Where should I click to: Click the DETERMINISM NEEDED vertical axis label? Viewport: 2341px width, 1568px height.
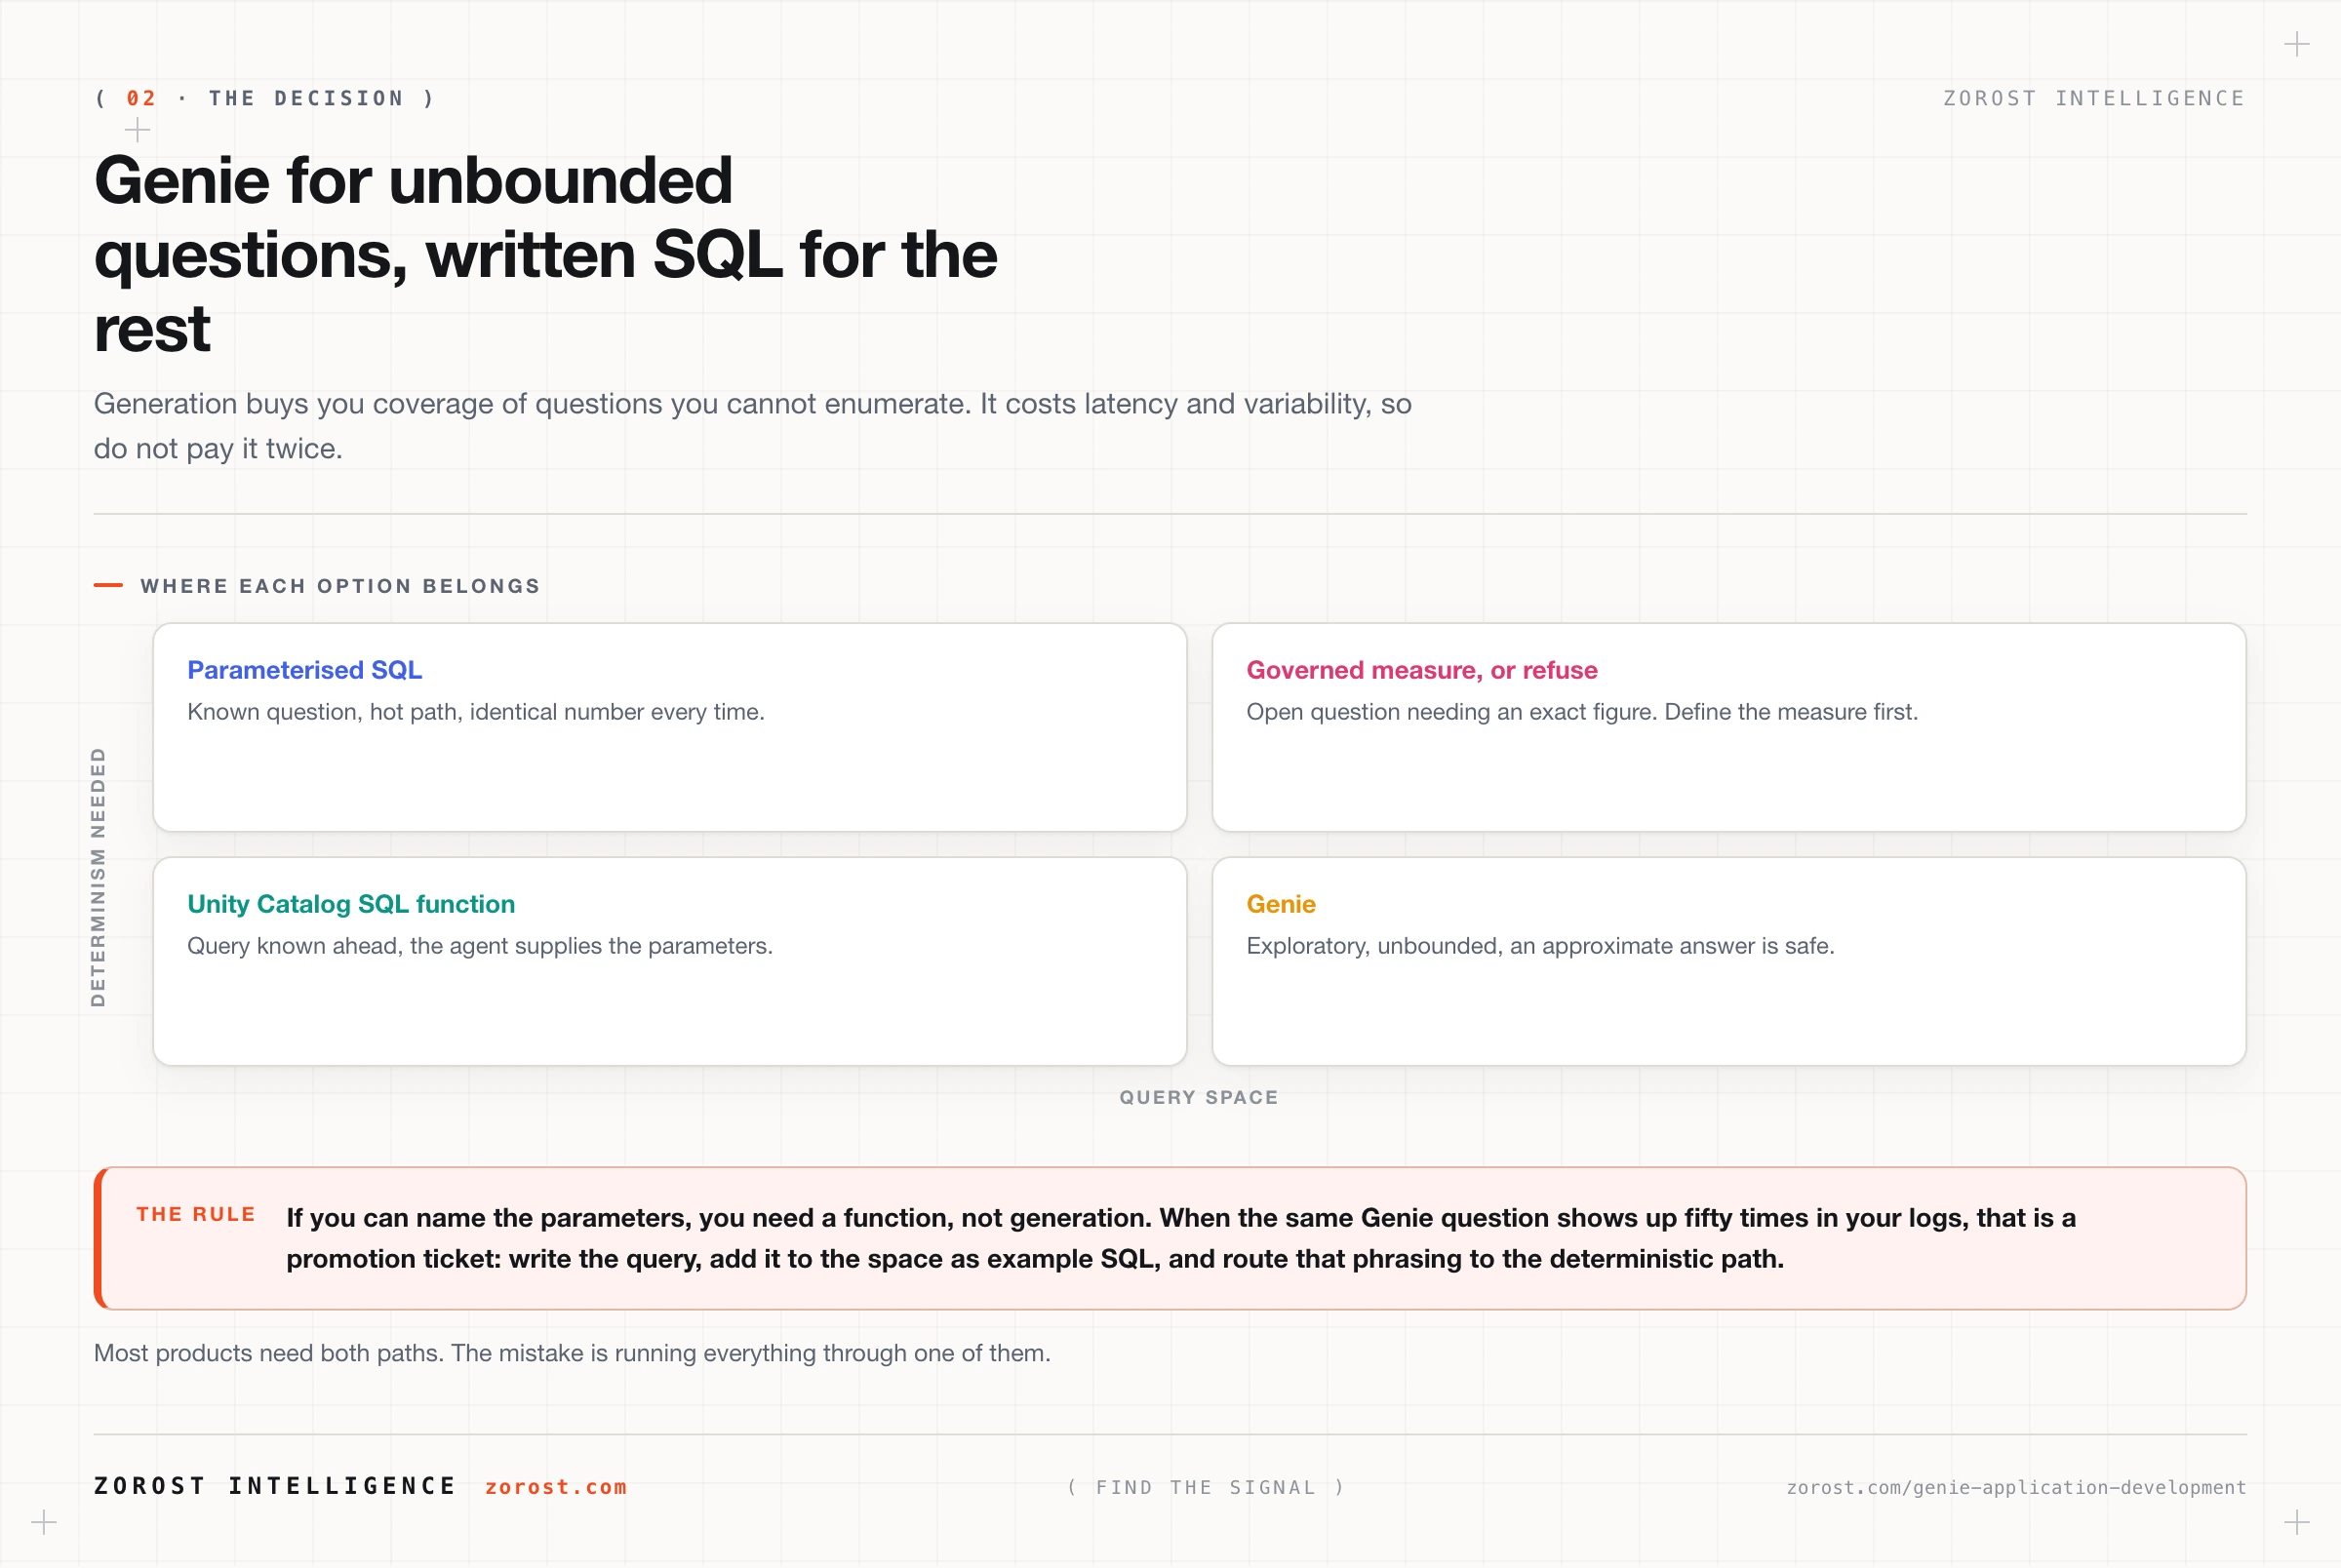point(98,876)
